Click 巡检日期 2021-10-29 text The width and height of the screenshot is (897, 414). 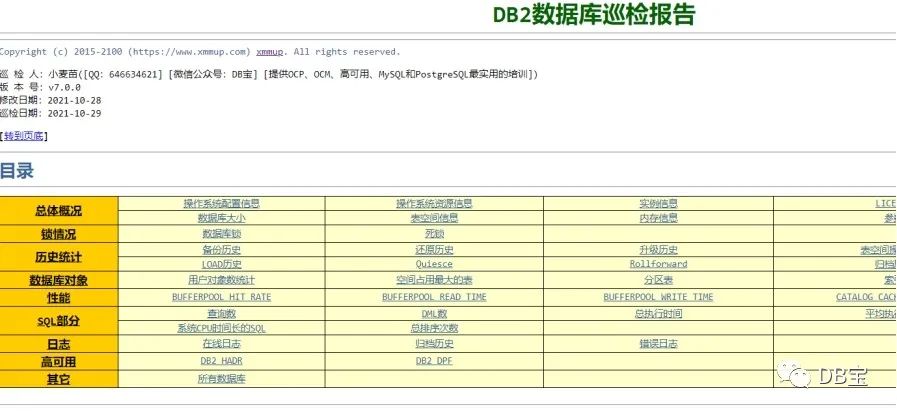(x=50, y=113)
